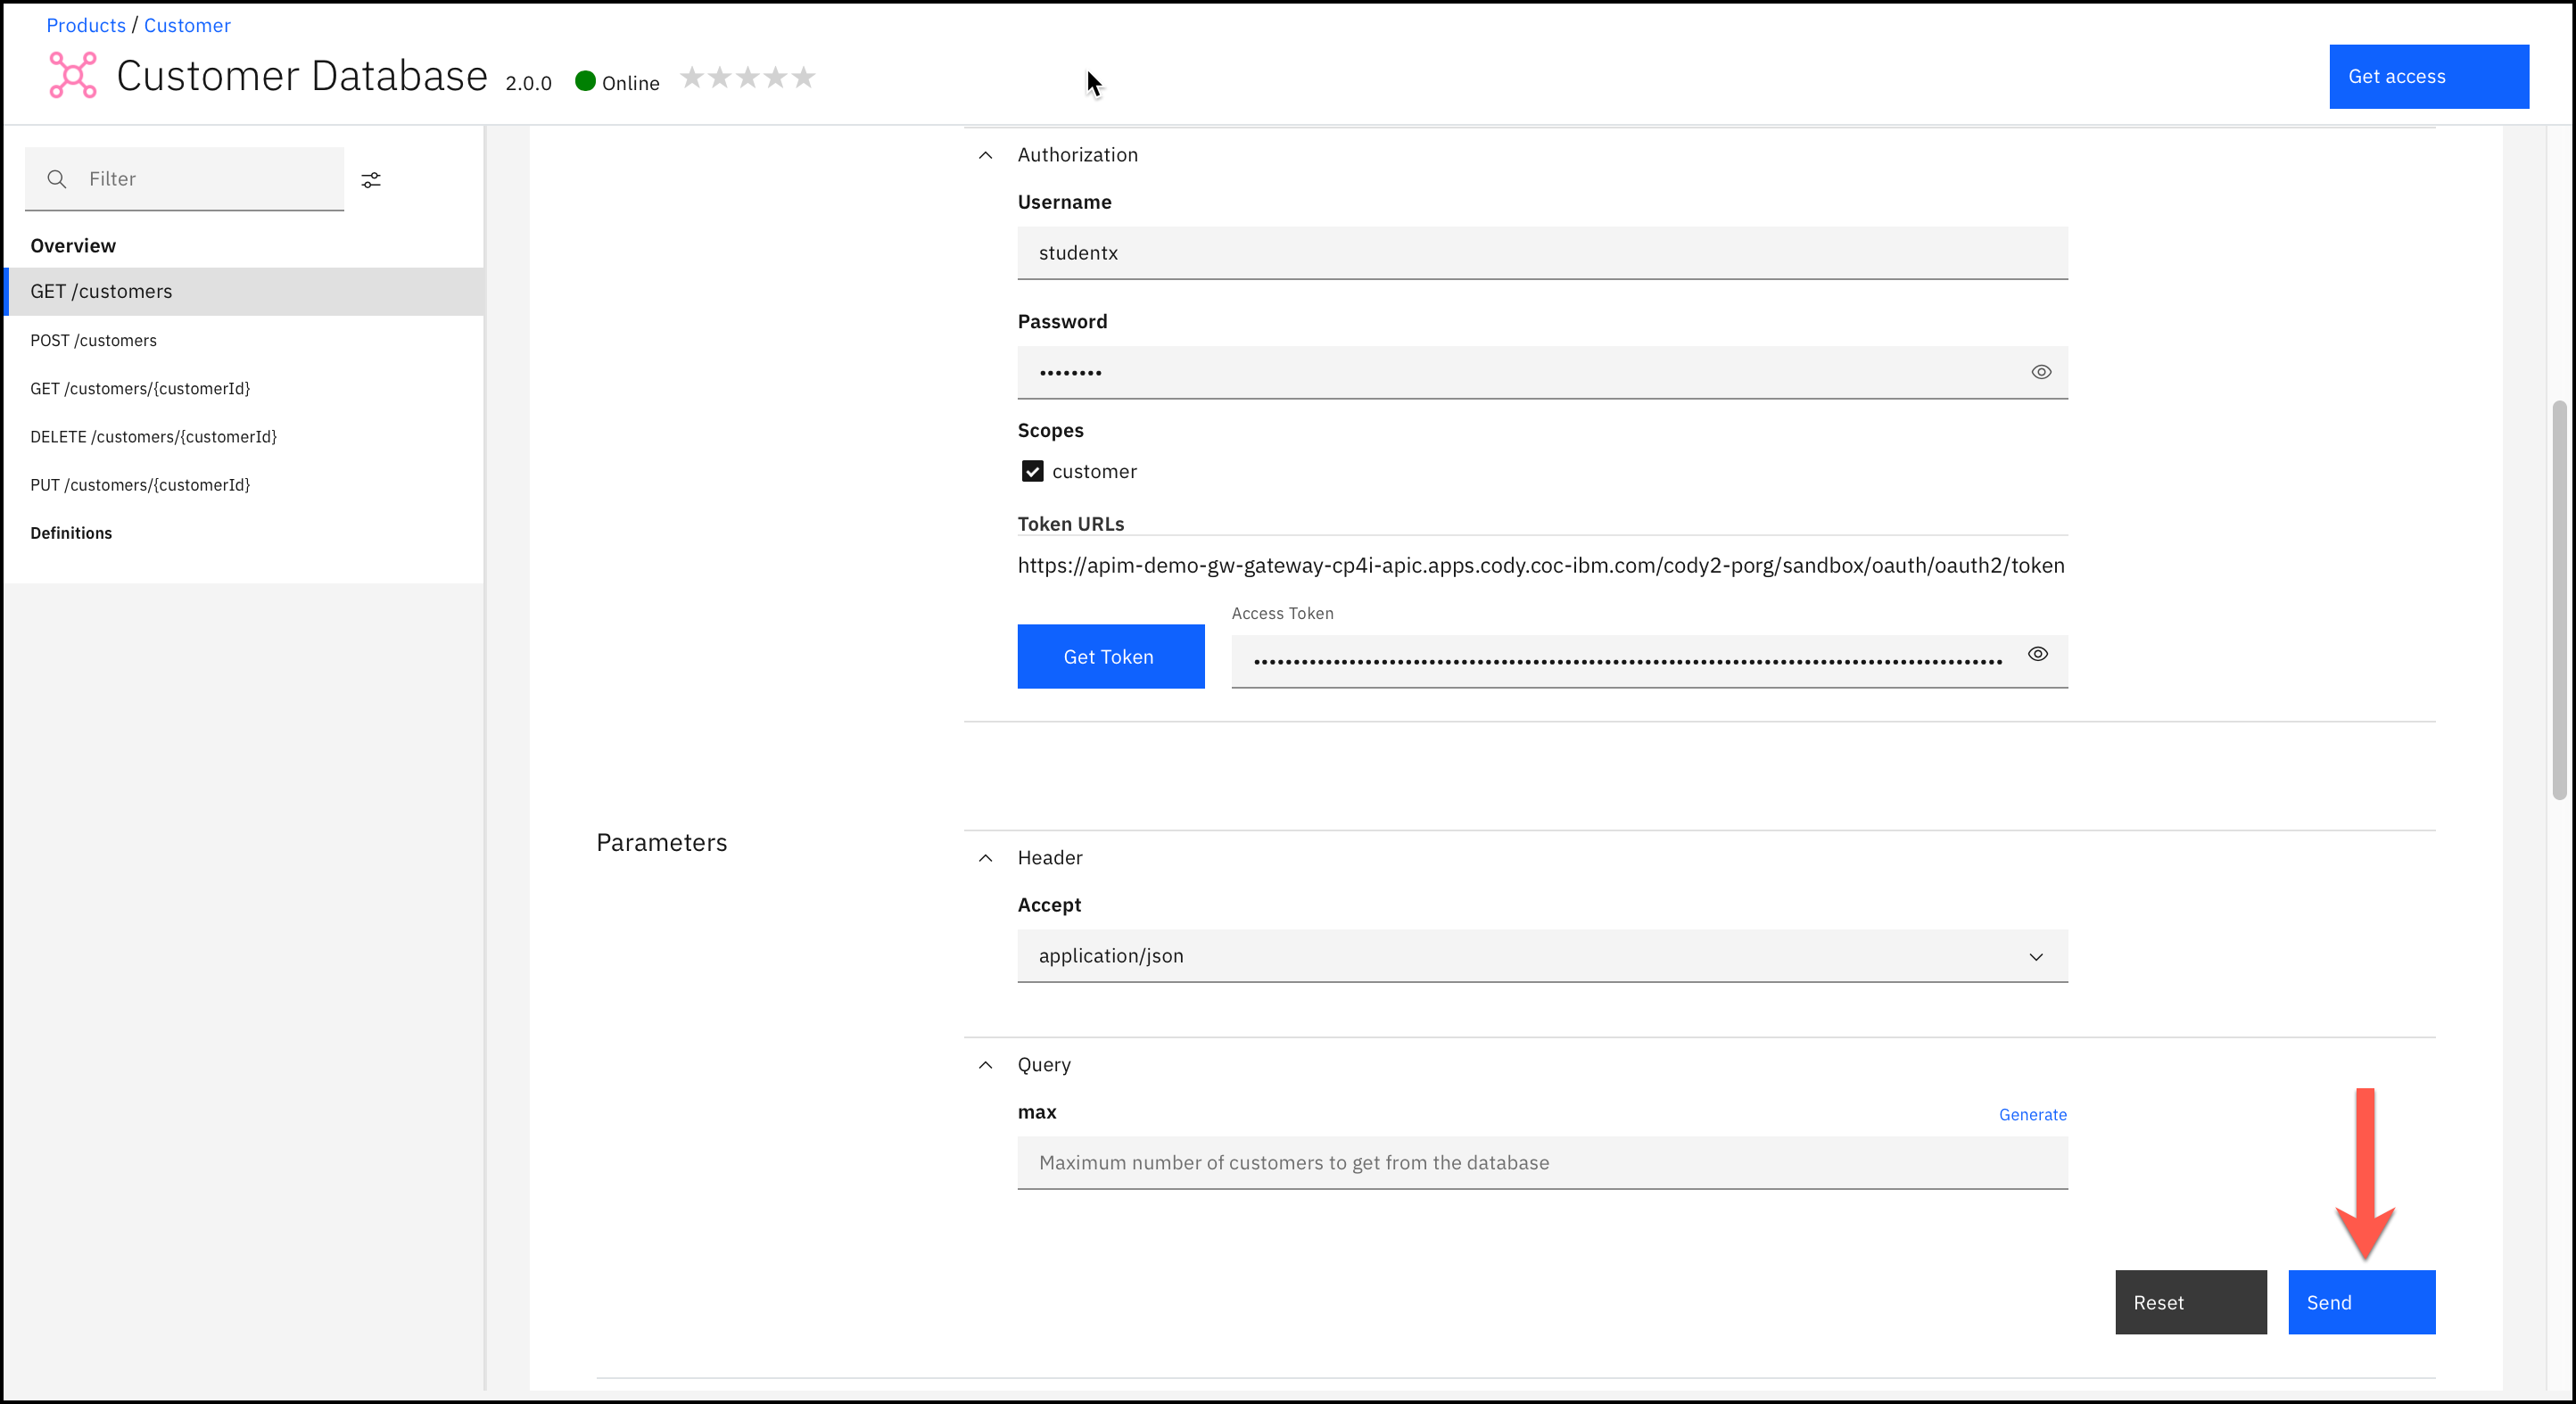
Task: Reveal the access token using eye icon
Action: click(x=2037, y=654)
